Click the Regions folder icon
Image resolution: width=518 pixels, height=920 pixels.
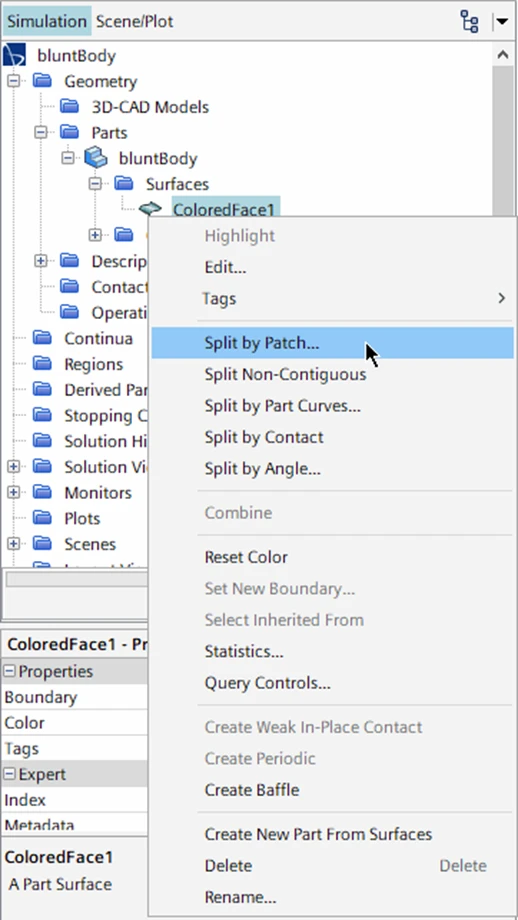point(42,364)
